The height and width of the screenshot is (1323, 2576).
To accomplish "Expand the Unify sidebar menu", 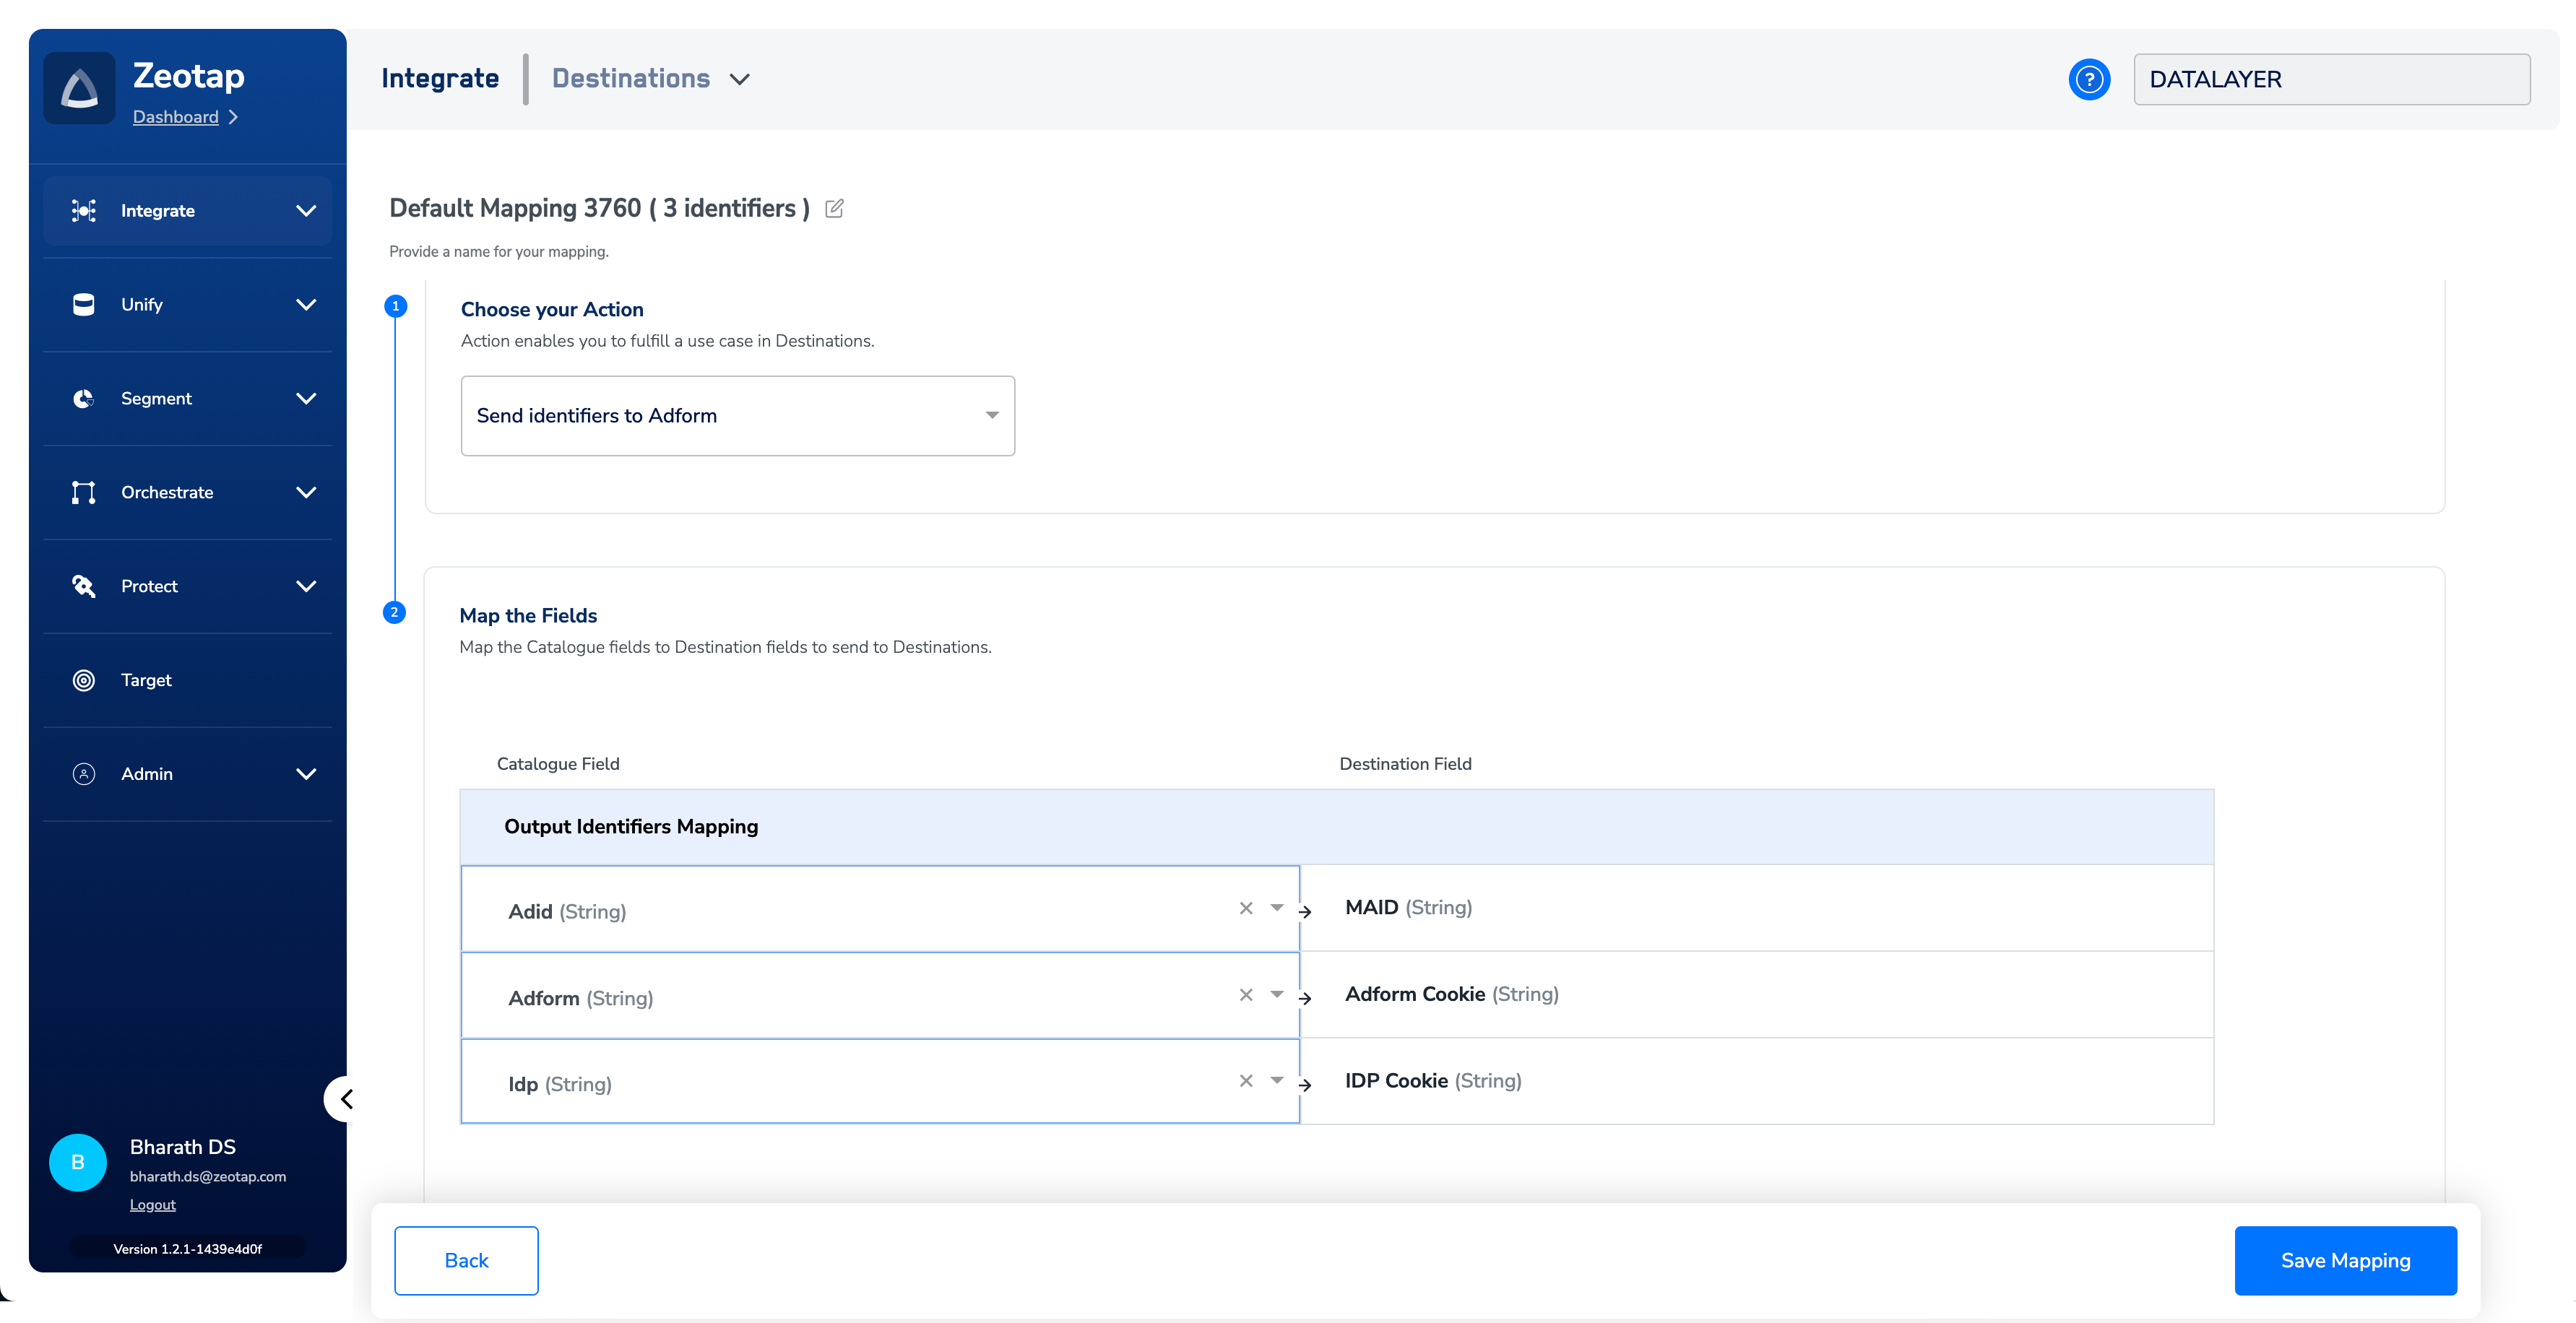I will (306, 305).
